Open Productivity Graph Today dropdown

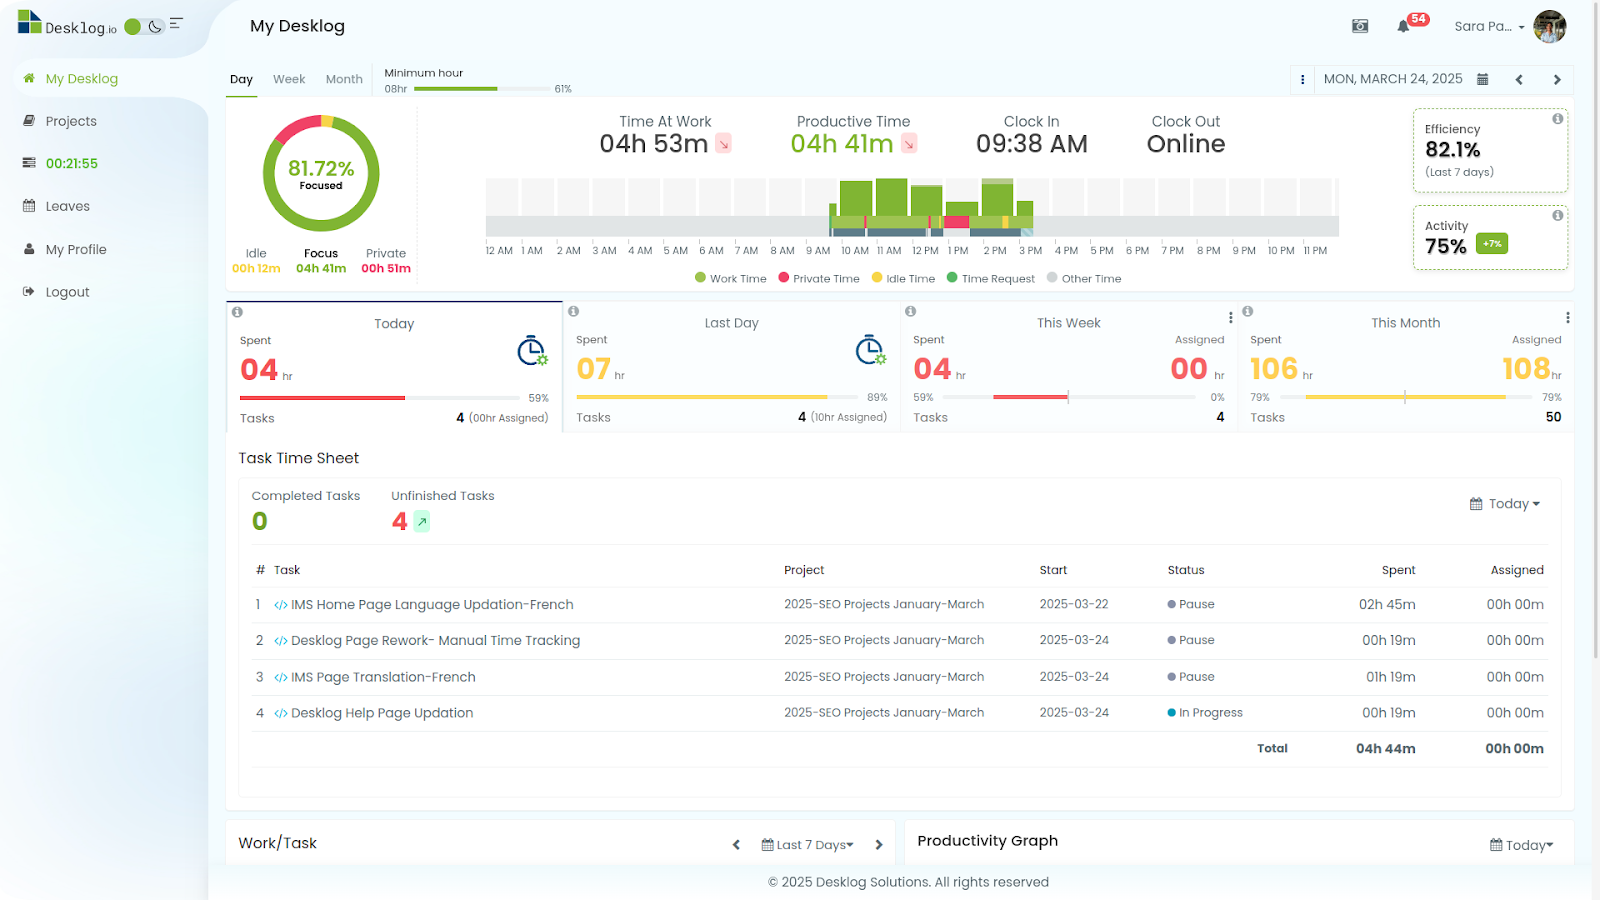coord(1522,845)
